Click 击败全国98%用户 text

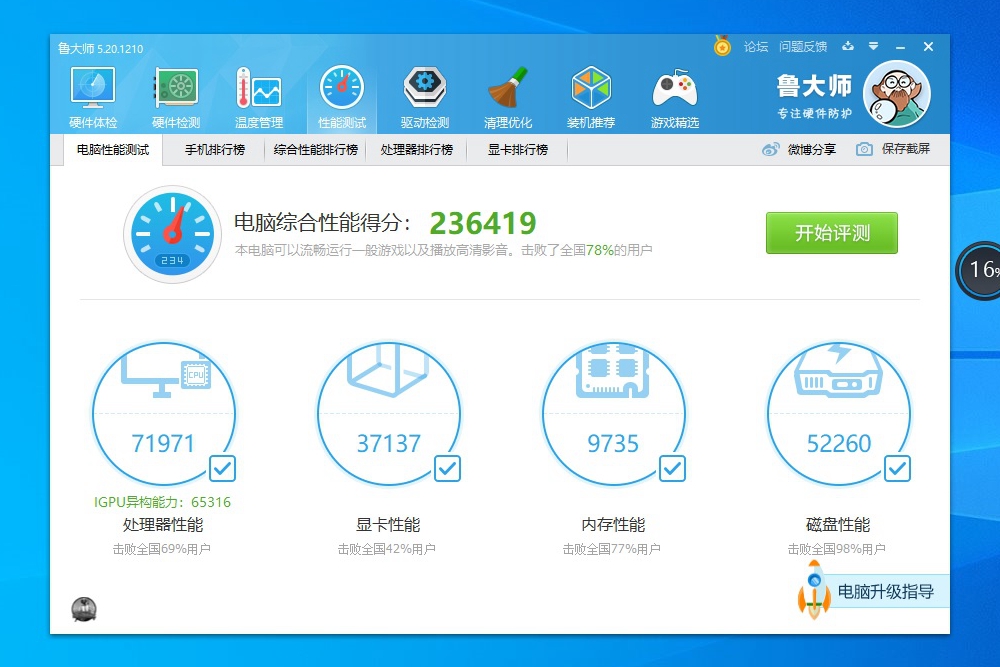tap(837, 549)
